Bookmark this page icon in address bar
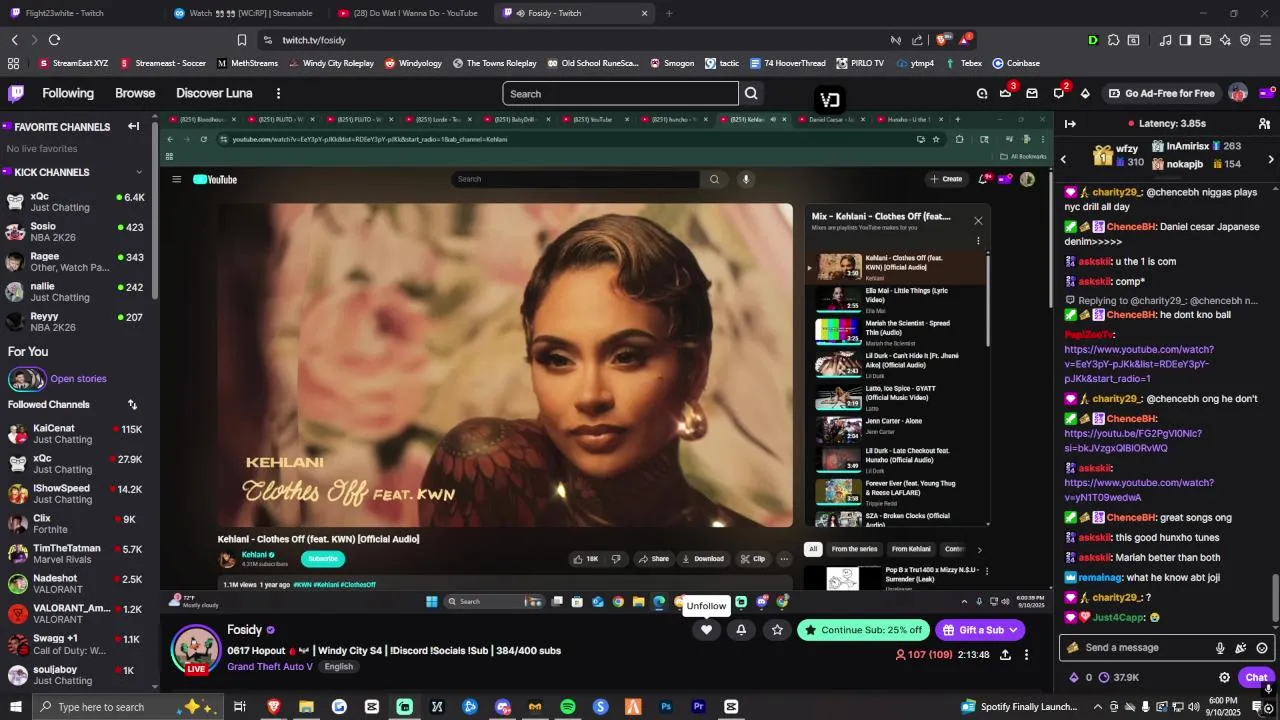This screenshot has height=720, width=1280. click(x=241, y=40)
